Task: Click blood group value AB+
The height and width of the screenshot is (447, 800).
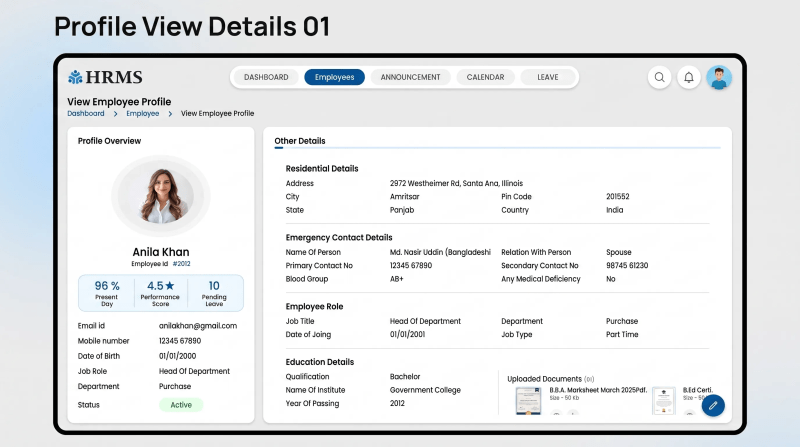Action: coord(396,279)
